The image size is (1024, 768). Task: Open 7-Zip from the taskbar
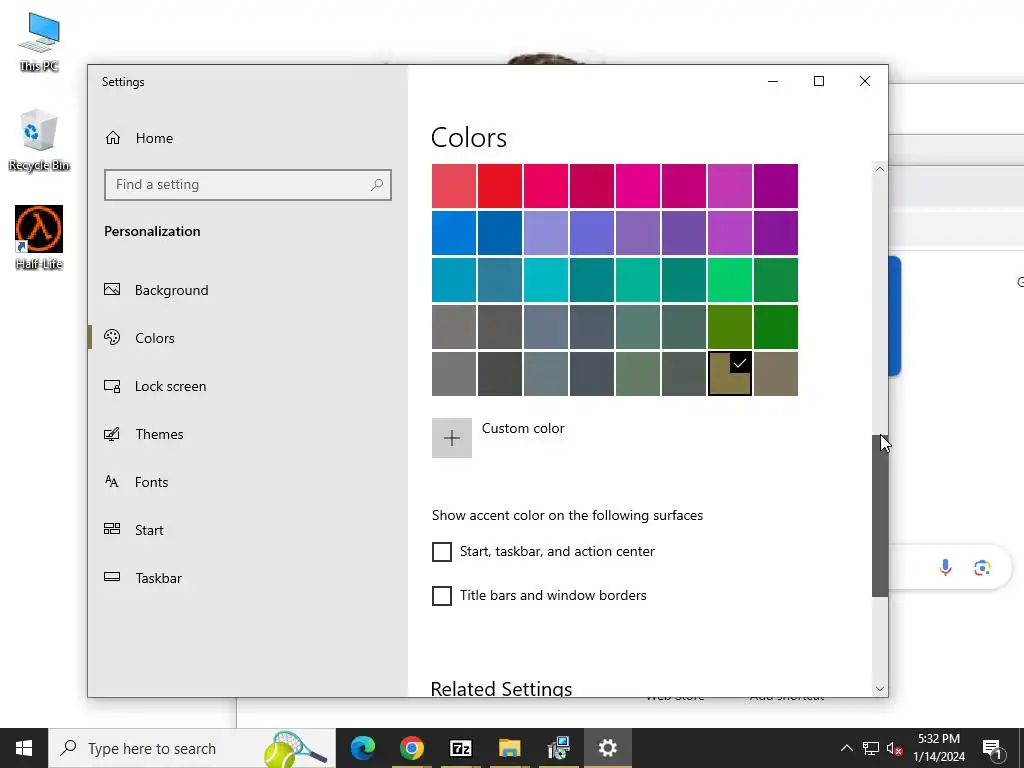pyautogui.click(x=460, y=748)
